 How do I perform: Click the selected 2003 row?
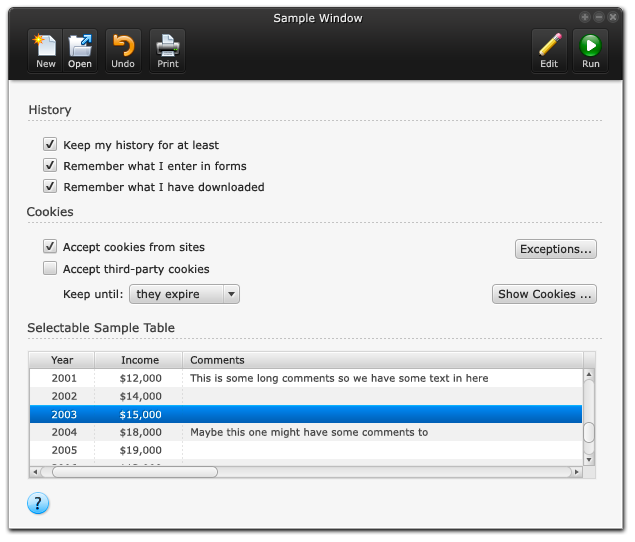pos(306,414)
